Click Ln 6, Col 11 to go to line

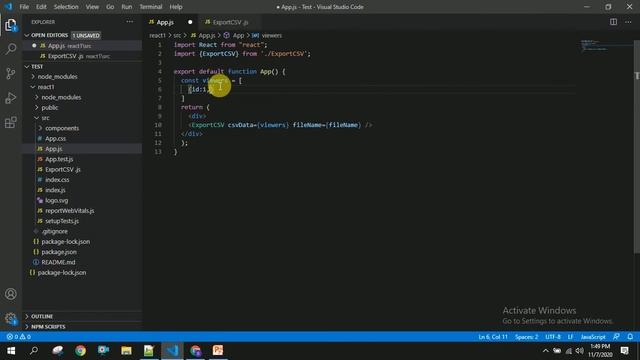click(x=493, y=337)
